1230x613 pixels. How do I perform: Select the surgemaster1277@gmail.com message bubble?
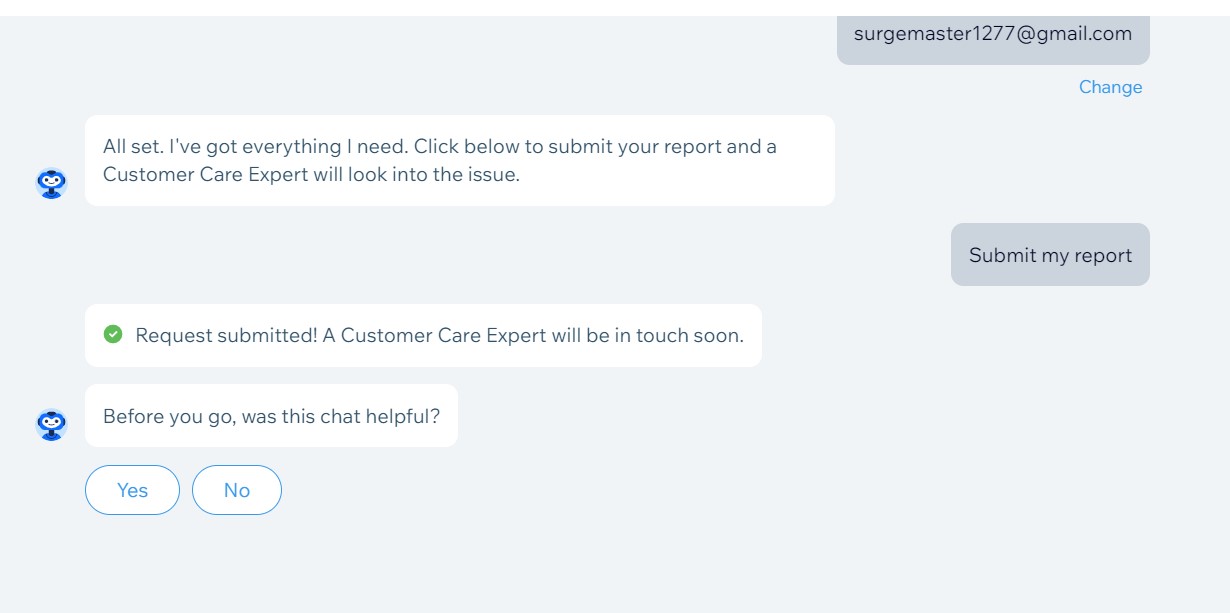993,40
